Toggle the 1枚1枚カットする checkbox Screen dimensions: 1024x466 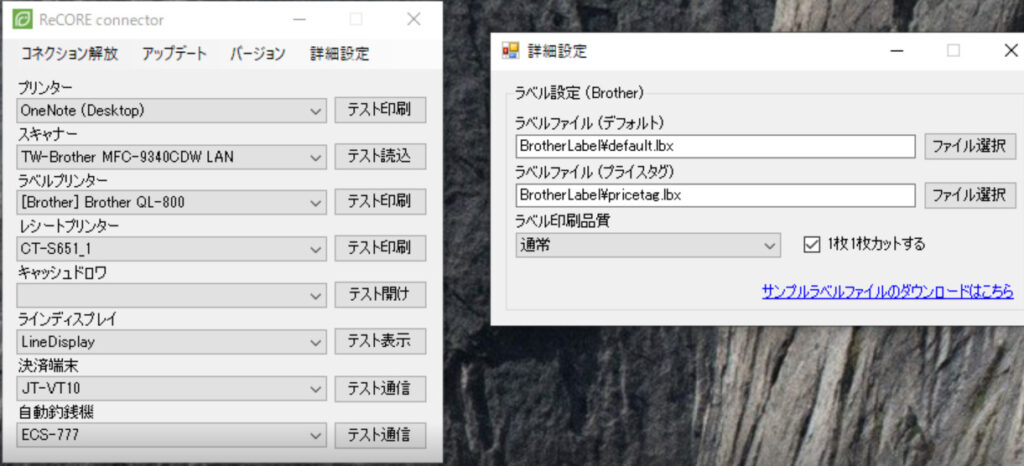click(x=811, y=245)
